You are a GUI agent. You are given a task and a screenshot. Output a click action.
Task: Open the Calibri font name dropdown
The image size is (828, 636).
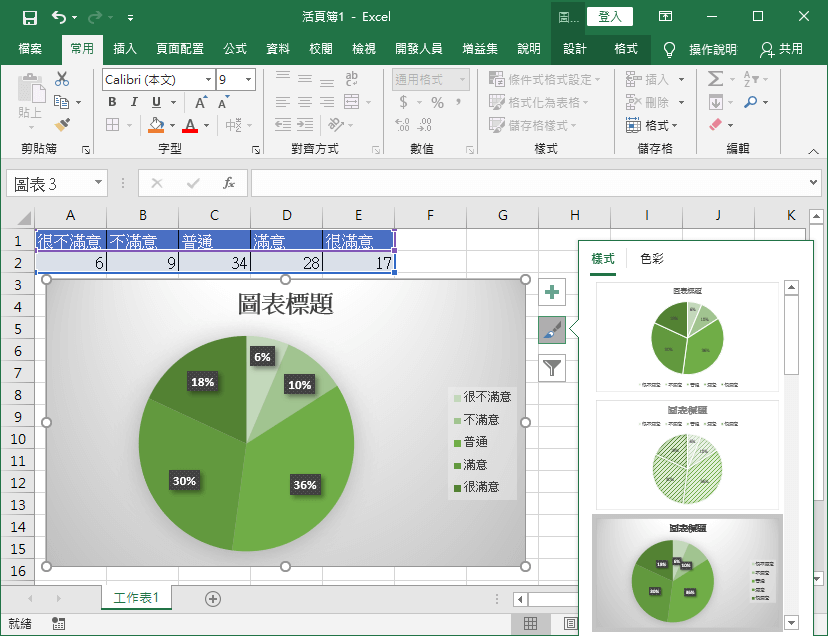coord(209,80)
